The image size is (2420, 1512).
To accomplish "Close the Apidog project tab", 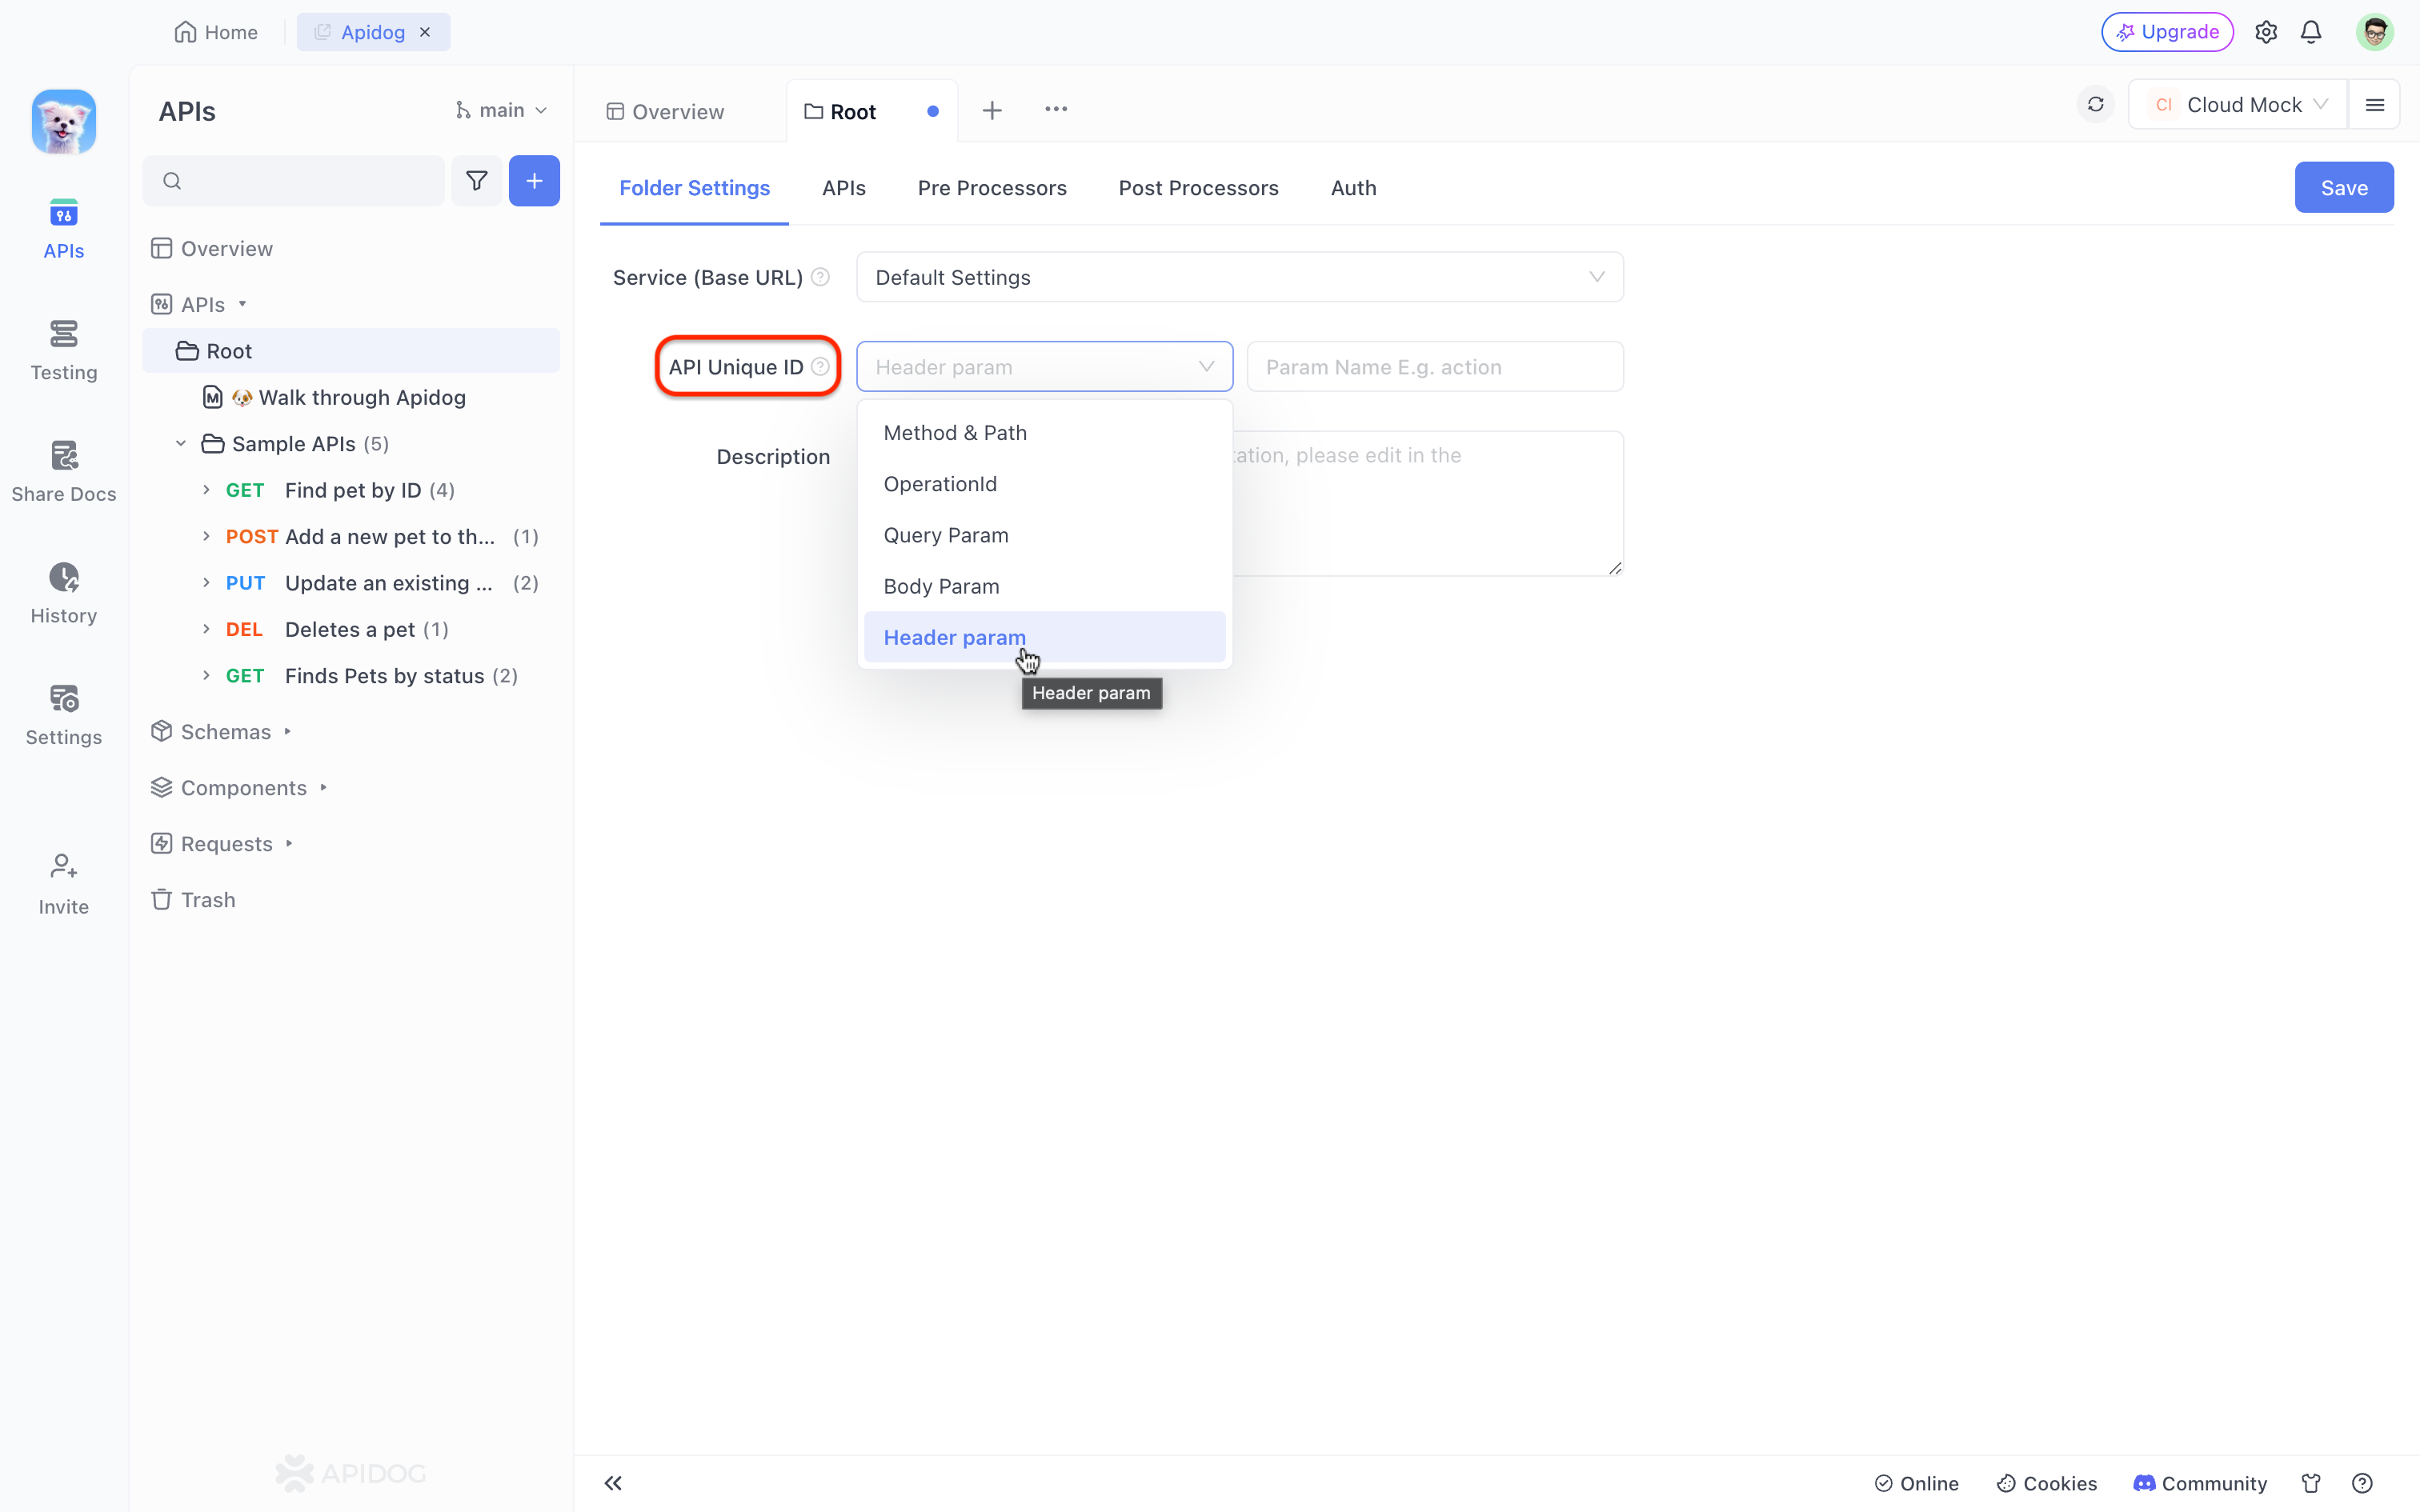I will coord(425,32).
